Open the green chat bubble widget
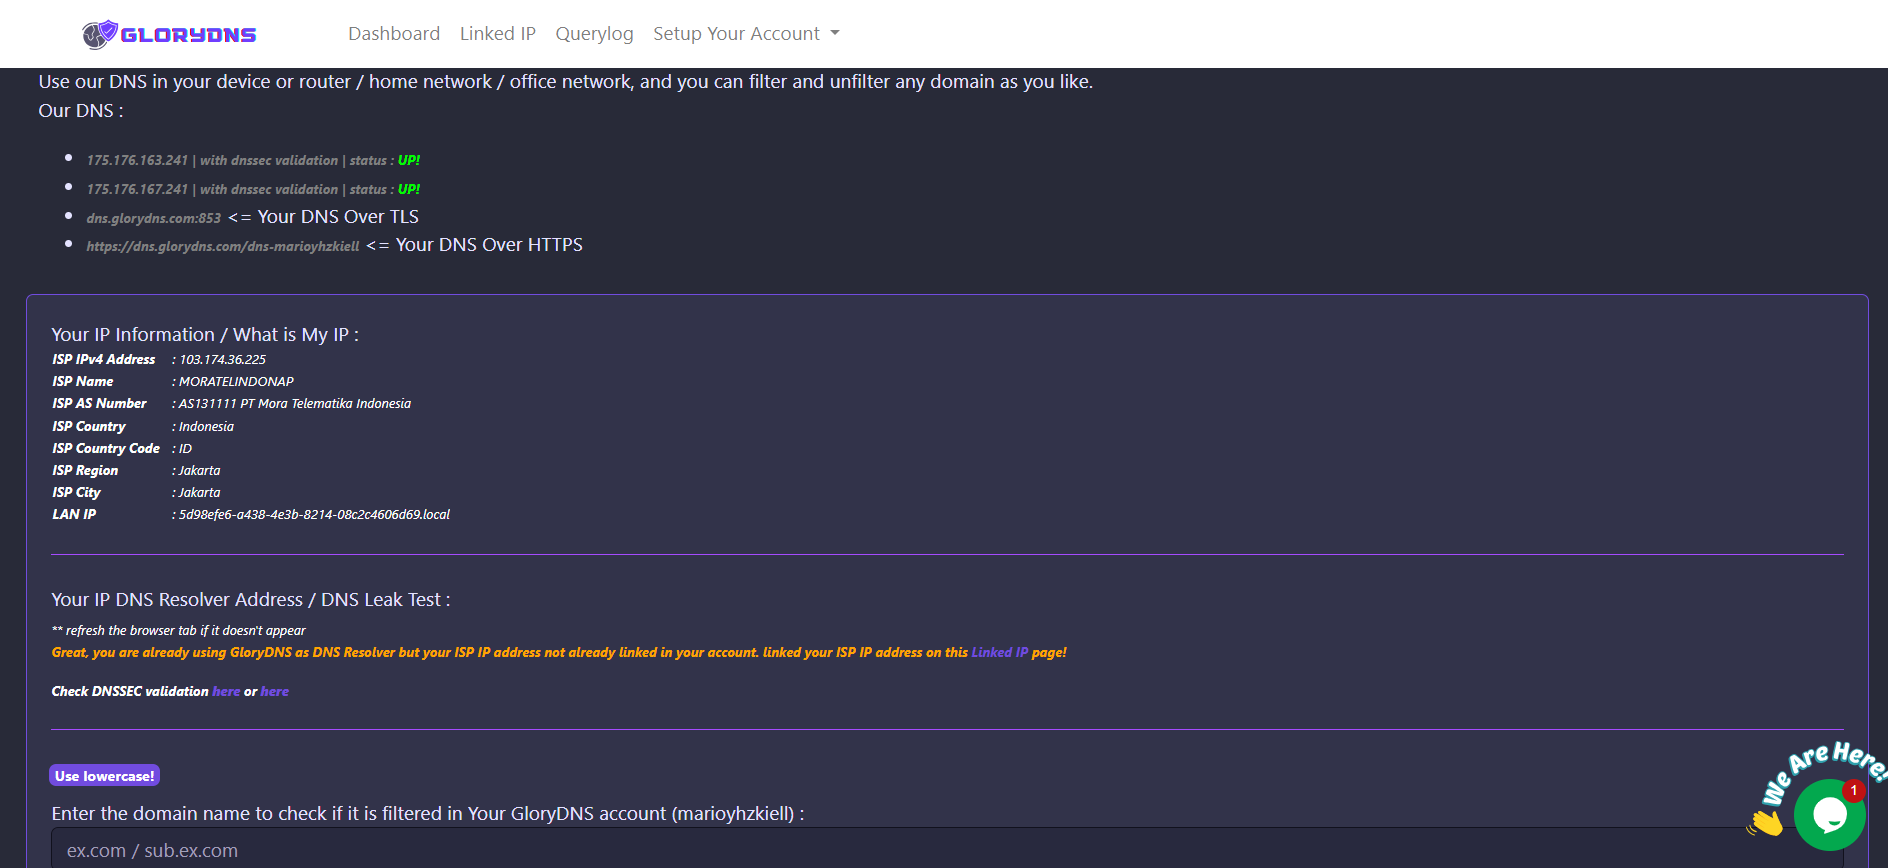This screenshot has width=1888, height=868. [x=1829, y=815]
